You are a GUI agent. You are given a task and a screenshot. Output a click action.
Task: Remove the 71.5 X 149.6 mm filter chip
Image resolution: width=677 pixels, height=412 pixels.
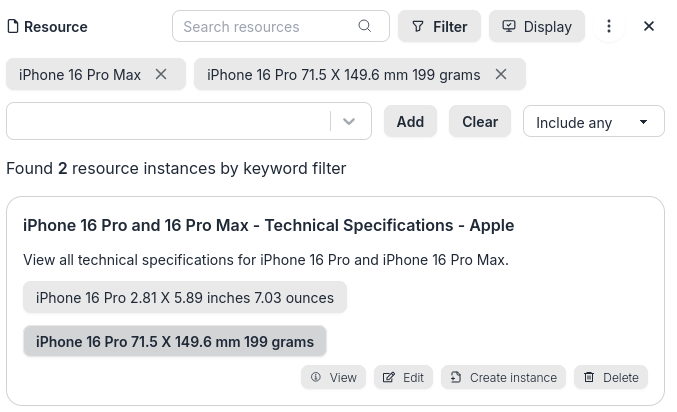coord(501,75)
